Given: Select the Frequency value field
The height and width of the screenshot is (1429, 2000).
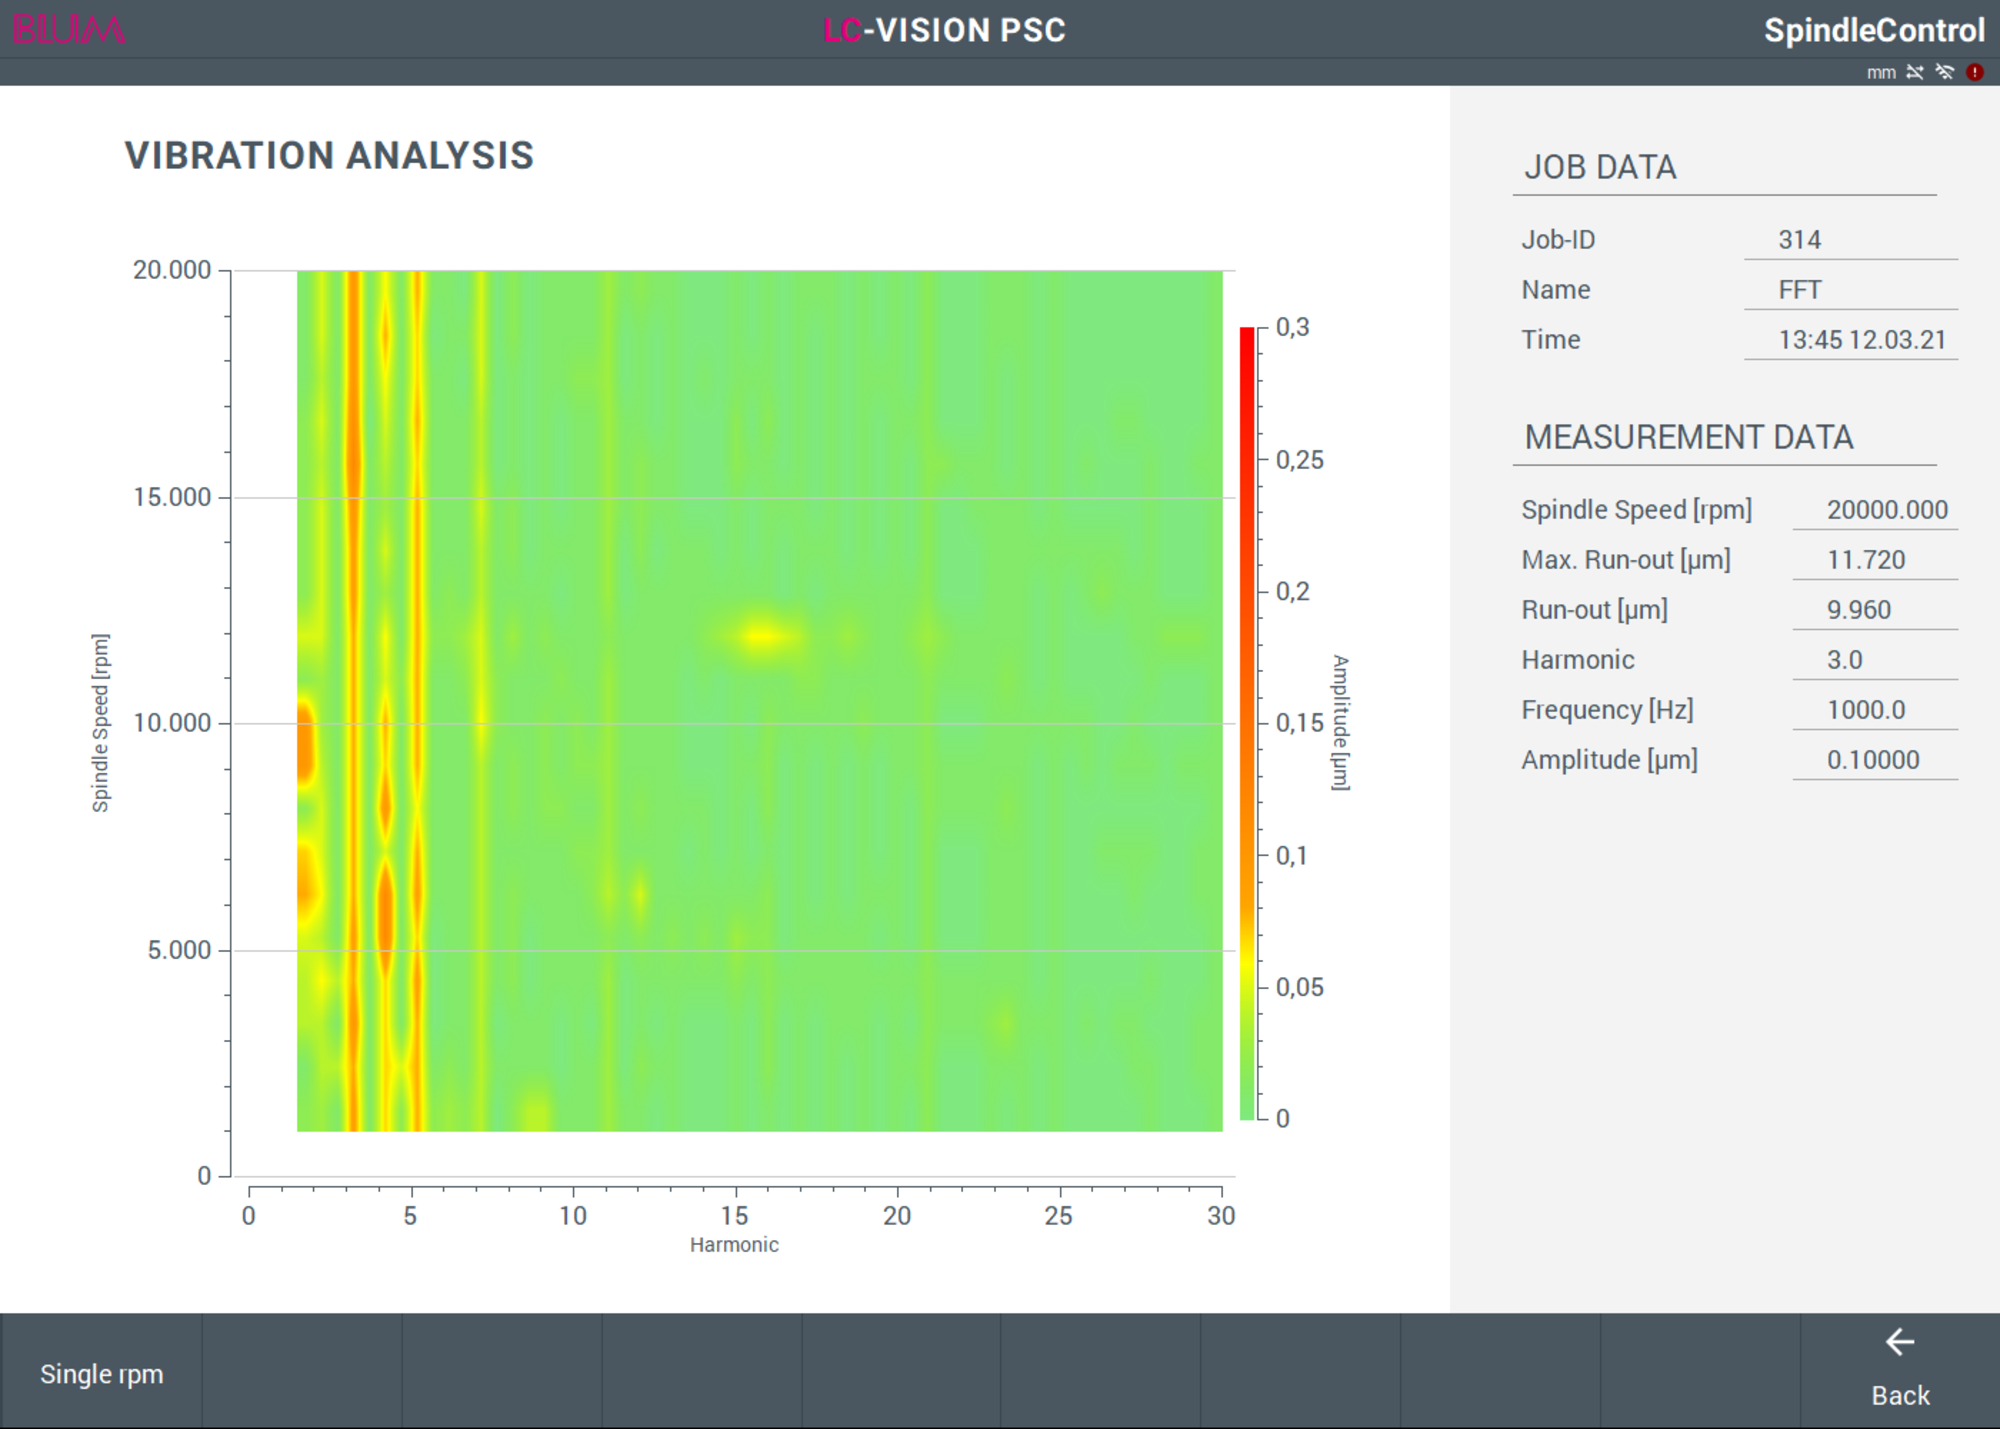Looking at the screenshot, I should click(x=1875, y=710).
